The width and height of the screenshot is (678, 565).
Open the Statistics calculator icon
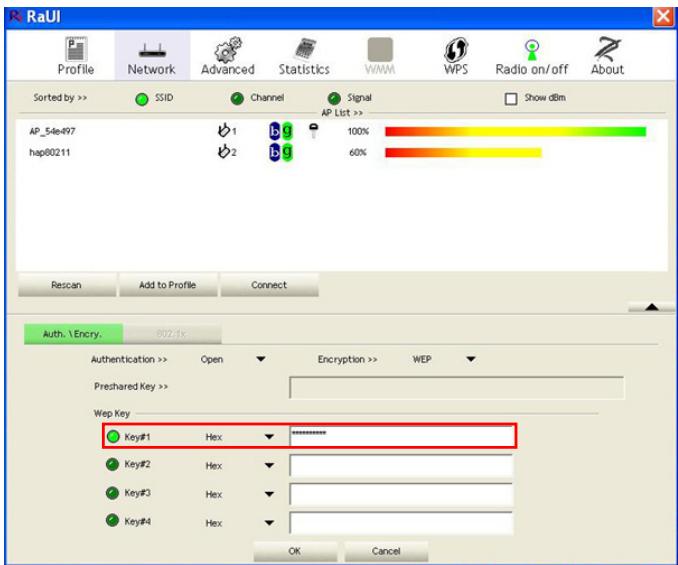pos(305,49)
